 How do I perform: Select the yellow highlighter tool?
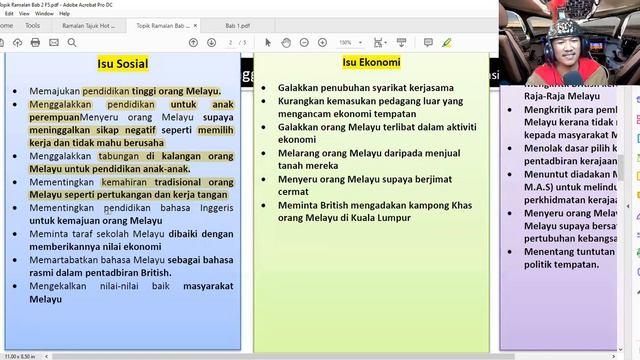point(447,42)
